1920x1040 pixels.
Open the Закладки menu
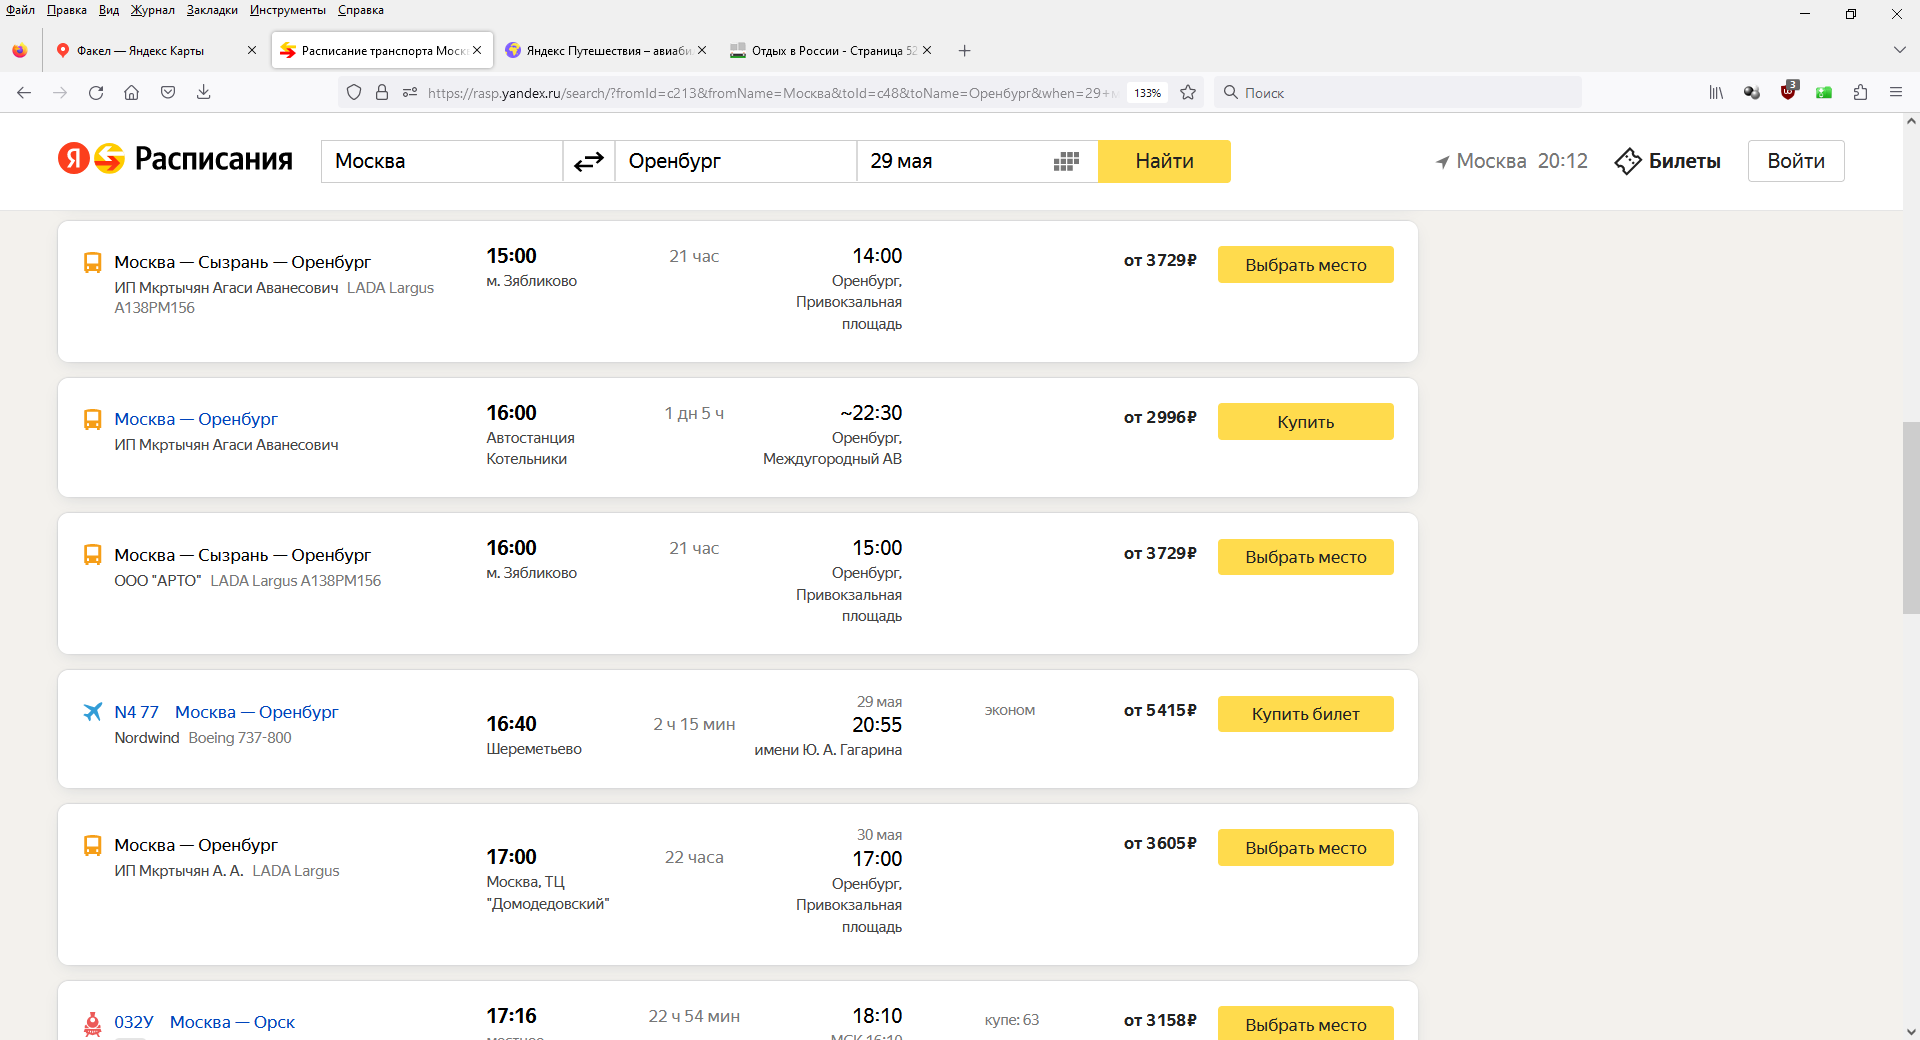[x=212, y=10]
